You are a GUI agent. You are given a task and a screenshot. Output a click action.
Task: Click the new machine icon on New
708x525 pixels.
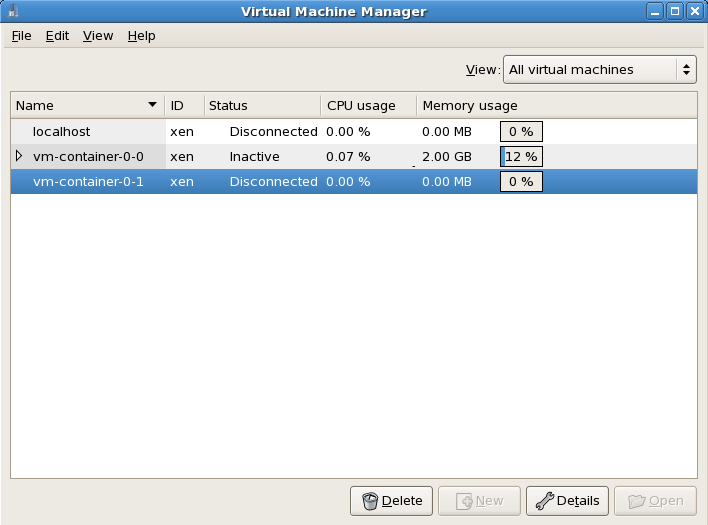pyautogui.click(x=464, y=501)
